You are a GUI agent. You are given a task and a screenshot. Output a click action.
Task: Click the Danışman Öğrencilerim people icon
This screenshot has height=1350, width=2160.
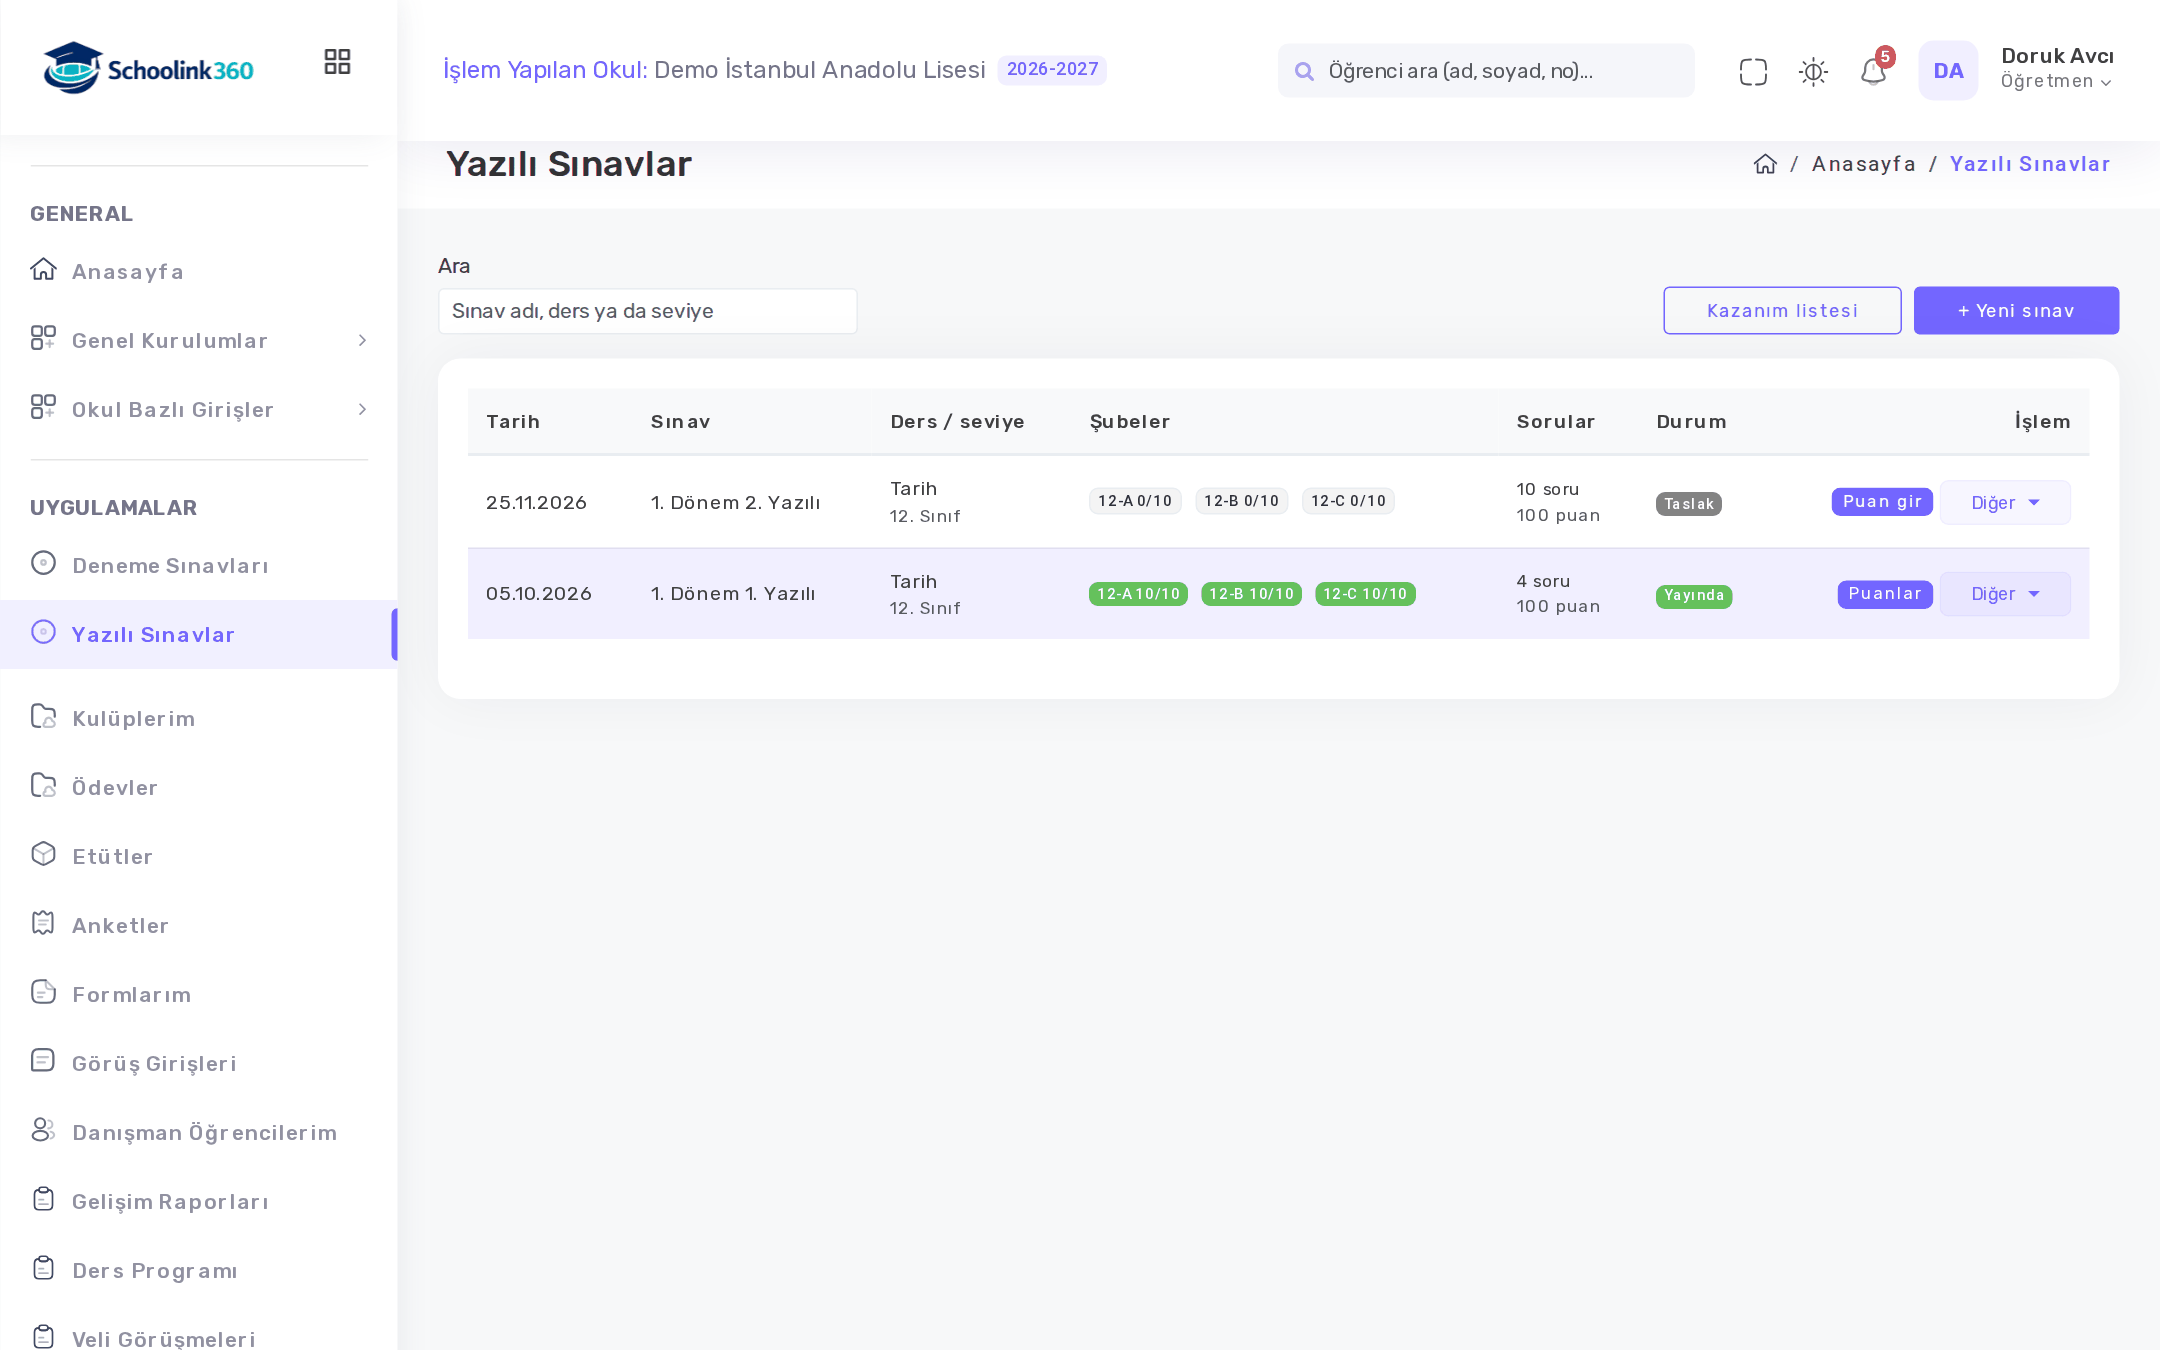pos(43,1131)
